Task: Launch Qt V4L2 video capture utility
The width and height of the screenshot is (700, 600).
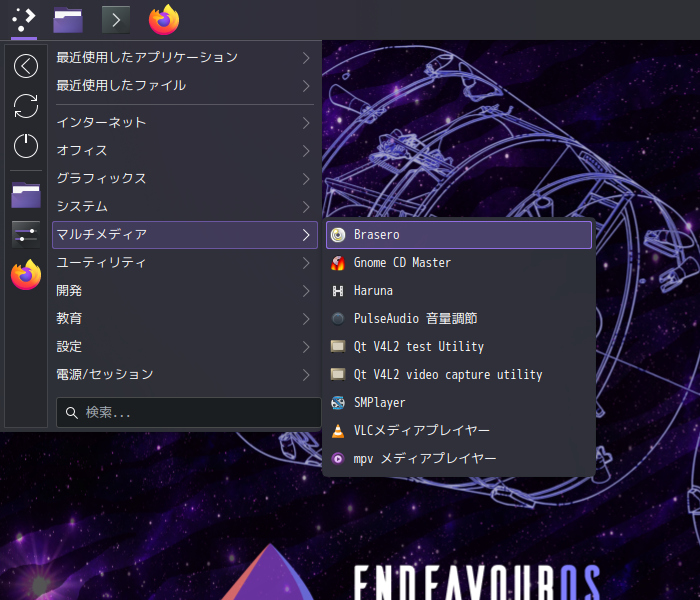Action: pyautogui.click(x=459, y=375)
